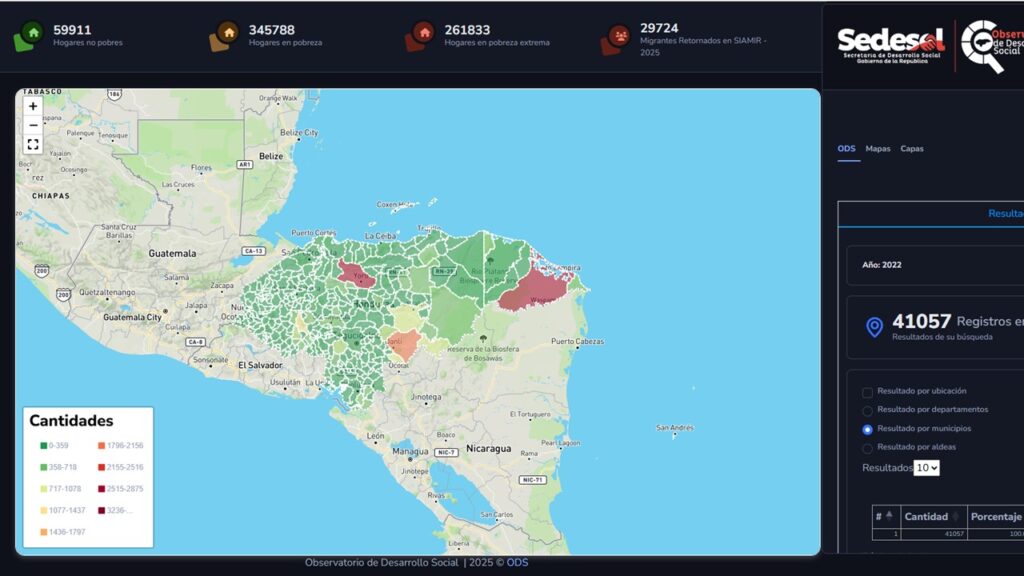Sort table by Cantidad column

[931, 516]
